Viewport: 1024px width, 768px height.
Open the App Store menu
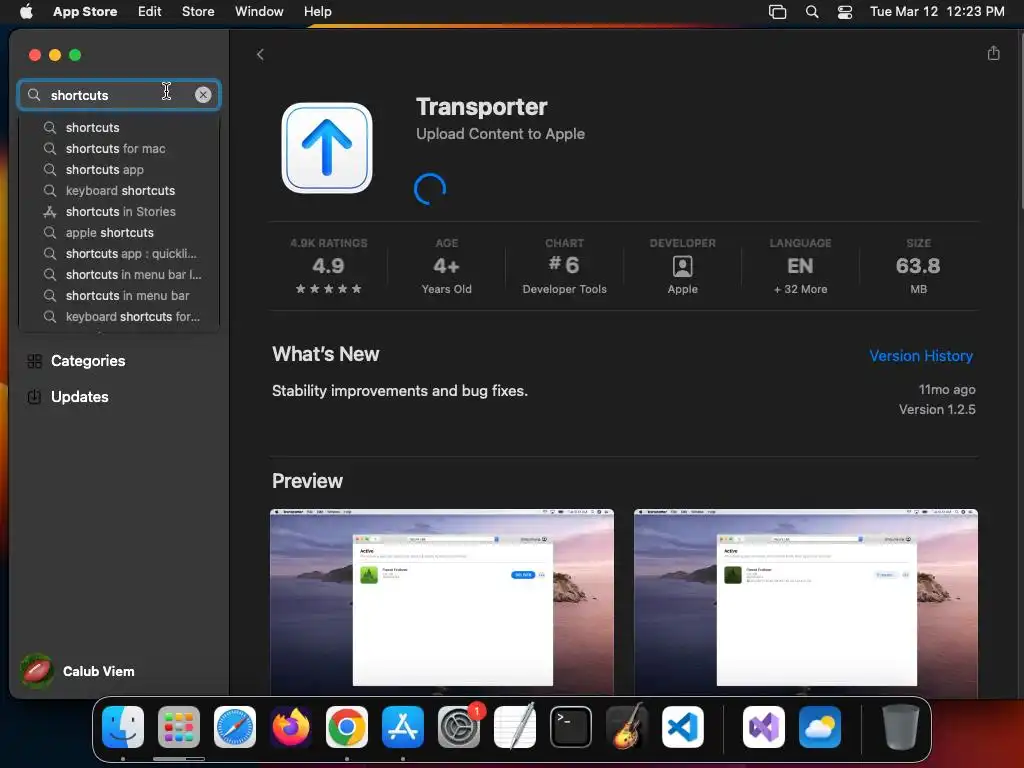pyautogui.click(x=85, y=11)
